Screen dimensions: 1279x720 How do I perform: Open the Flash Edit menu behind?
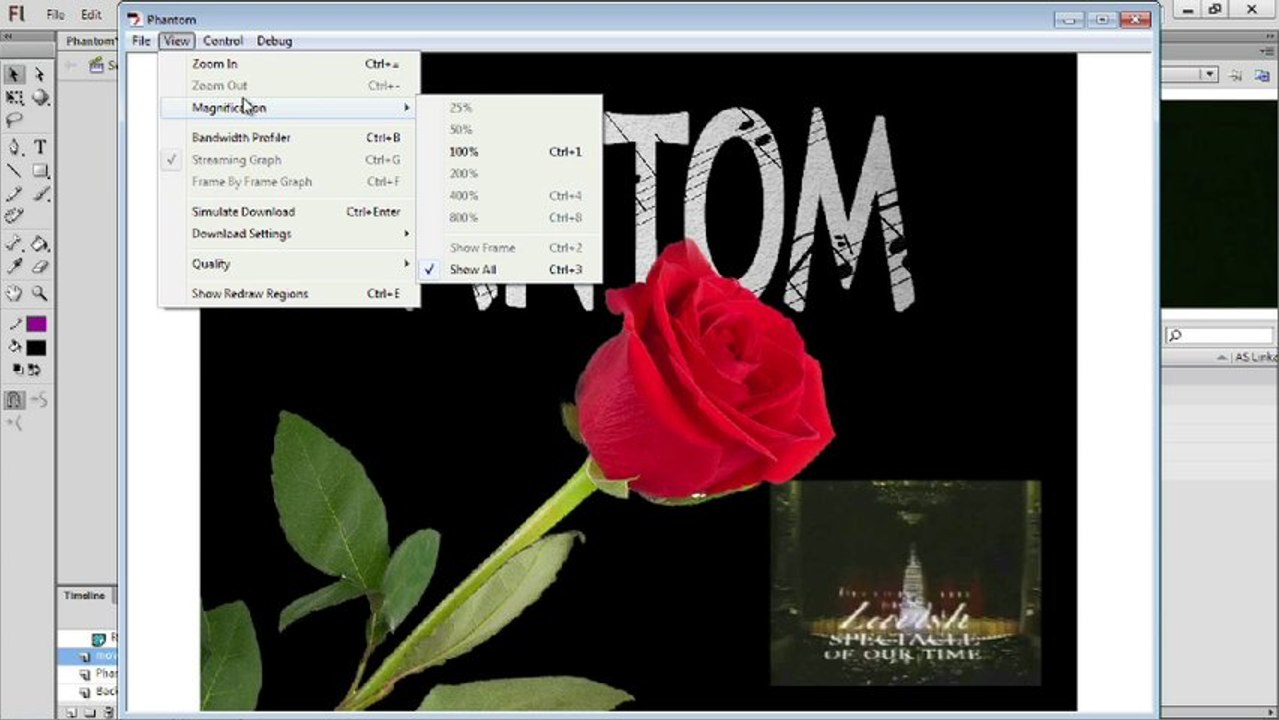point(91,15)
